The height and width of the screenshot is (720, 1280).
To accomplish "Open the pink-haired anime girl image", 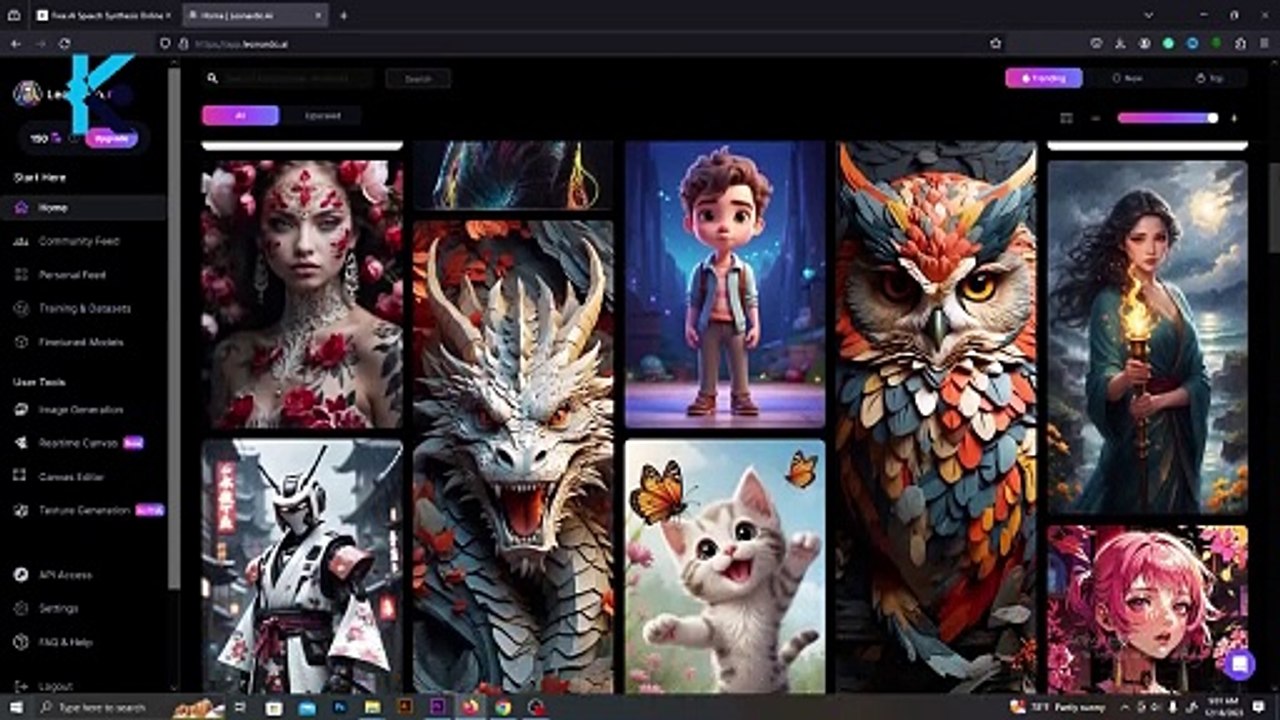I will click(x=1148, y=609).
